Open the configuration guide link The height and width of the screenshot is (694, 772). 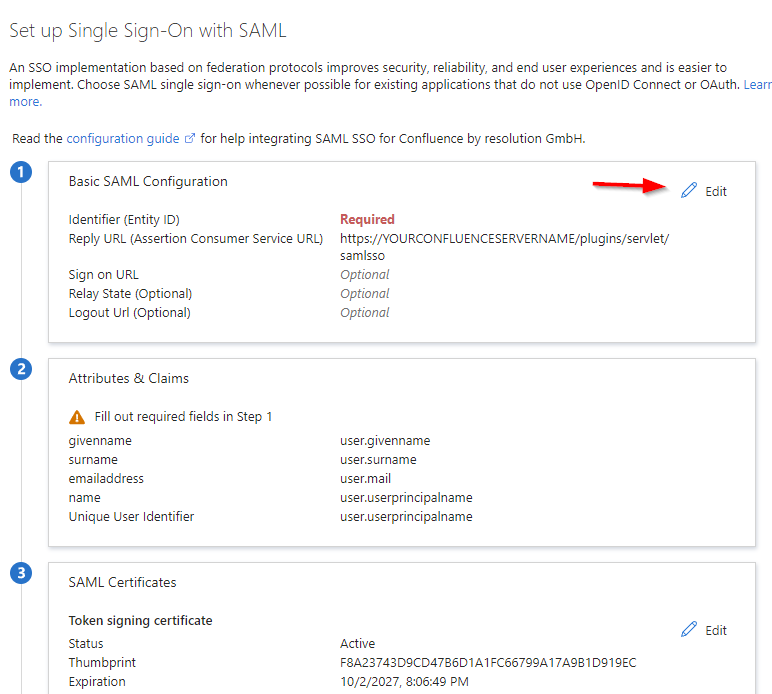pos(123,139)
